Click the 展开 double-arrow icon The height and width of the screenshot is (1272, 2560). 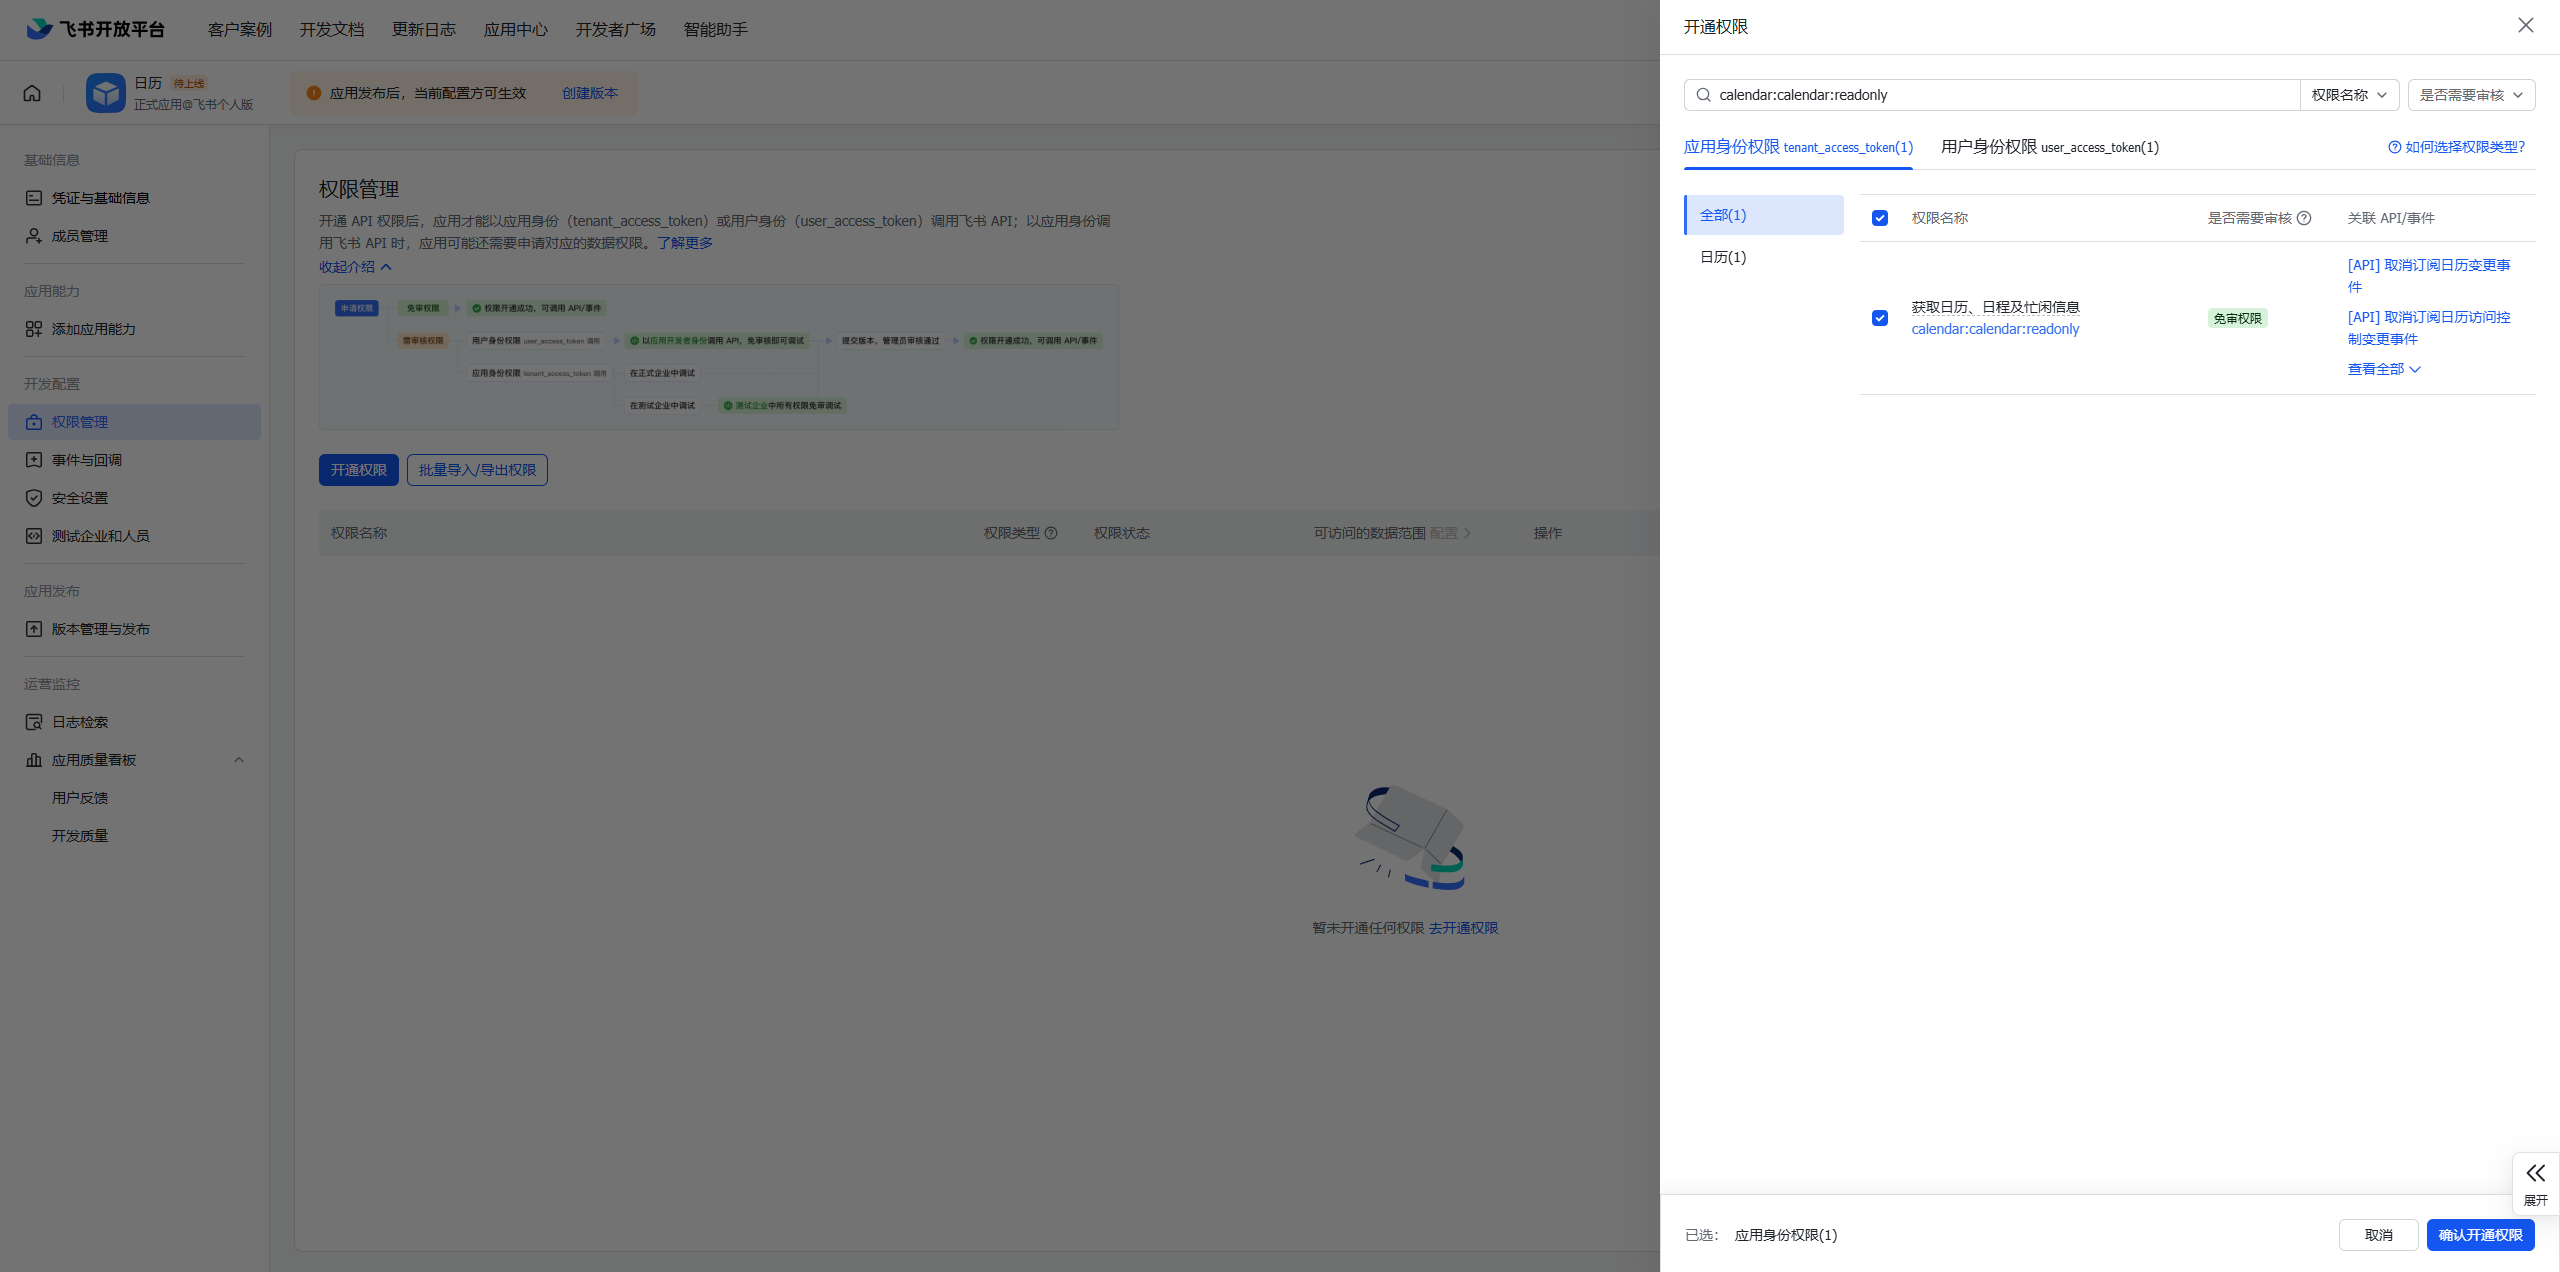click(x=2535, y=1173)
